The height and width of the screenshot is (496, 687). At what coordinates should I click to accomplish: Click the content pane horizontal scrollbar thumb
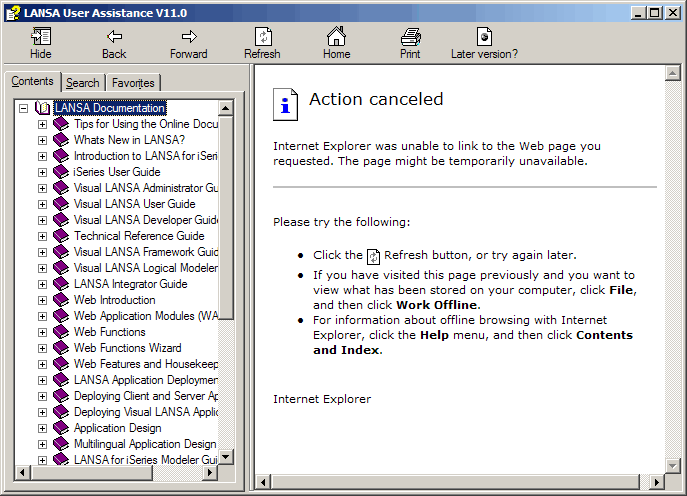[x=455, y=482]
